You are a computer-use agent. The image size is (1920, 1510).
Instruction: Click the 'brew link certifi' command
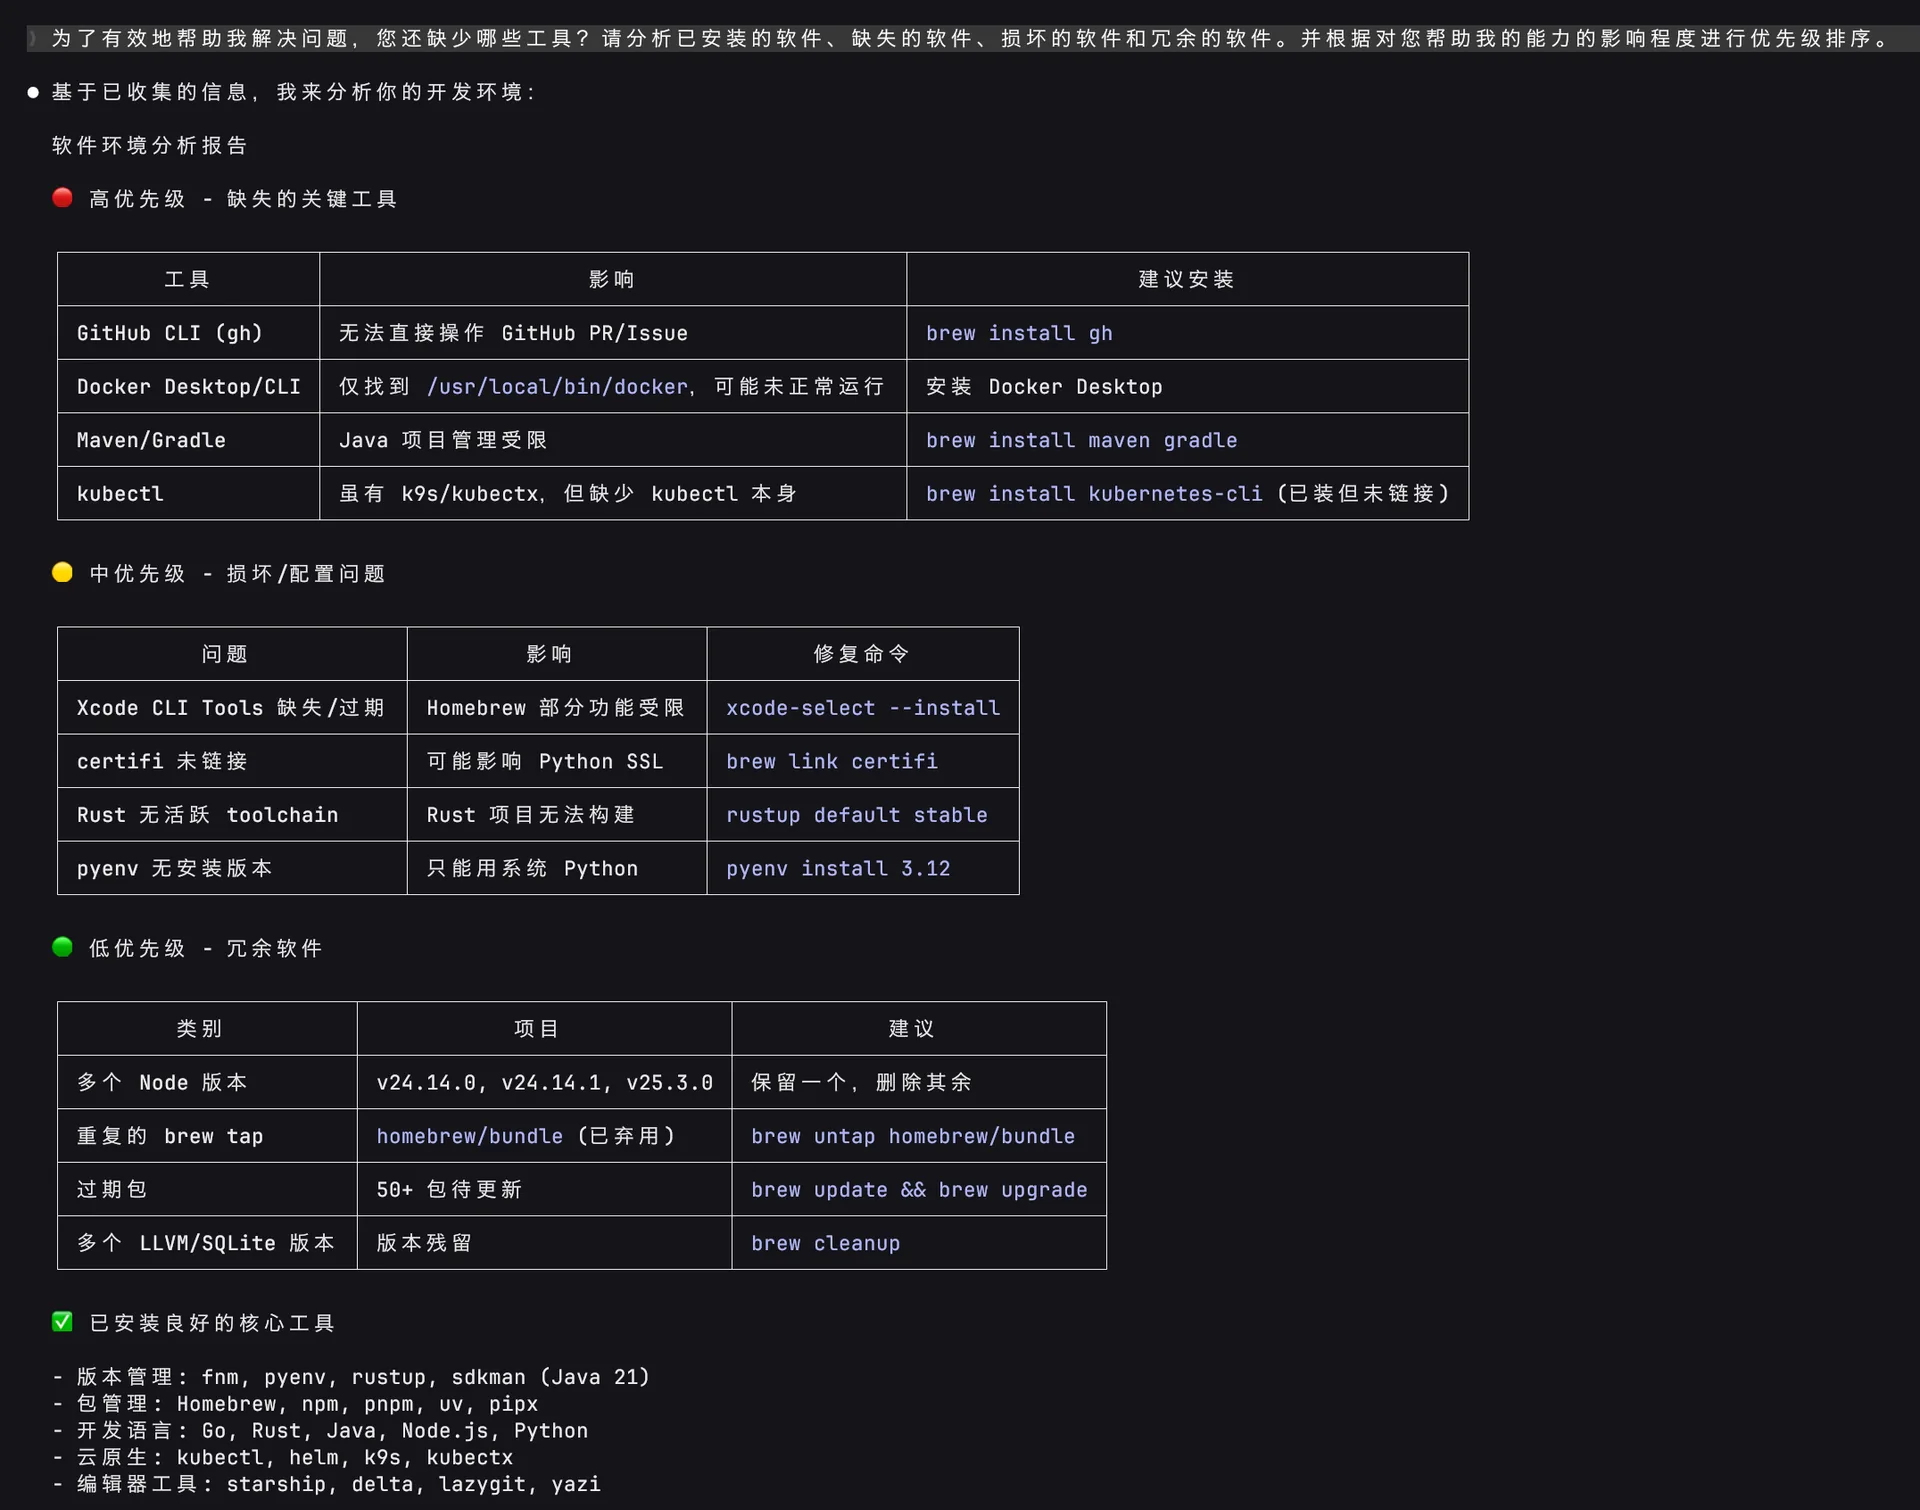coord(831,762)
